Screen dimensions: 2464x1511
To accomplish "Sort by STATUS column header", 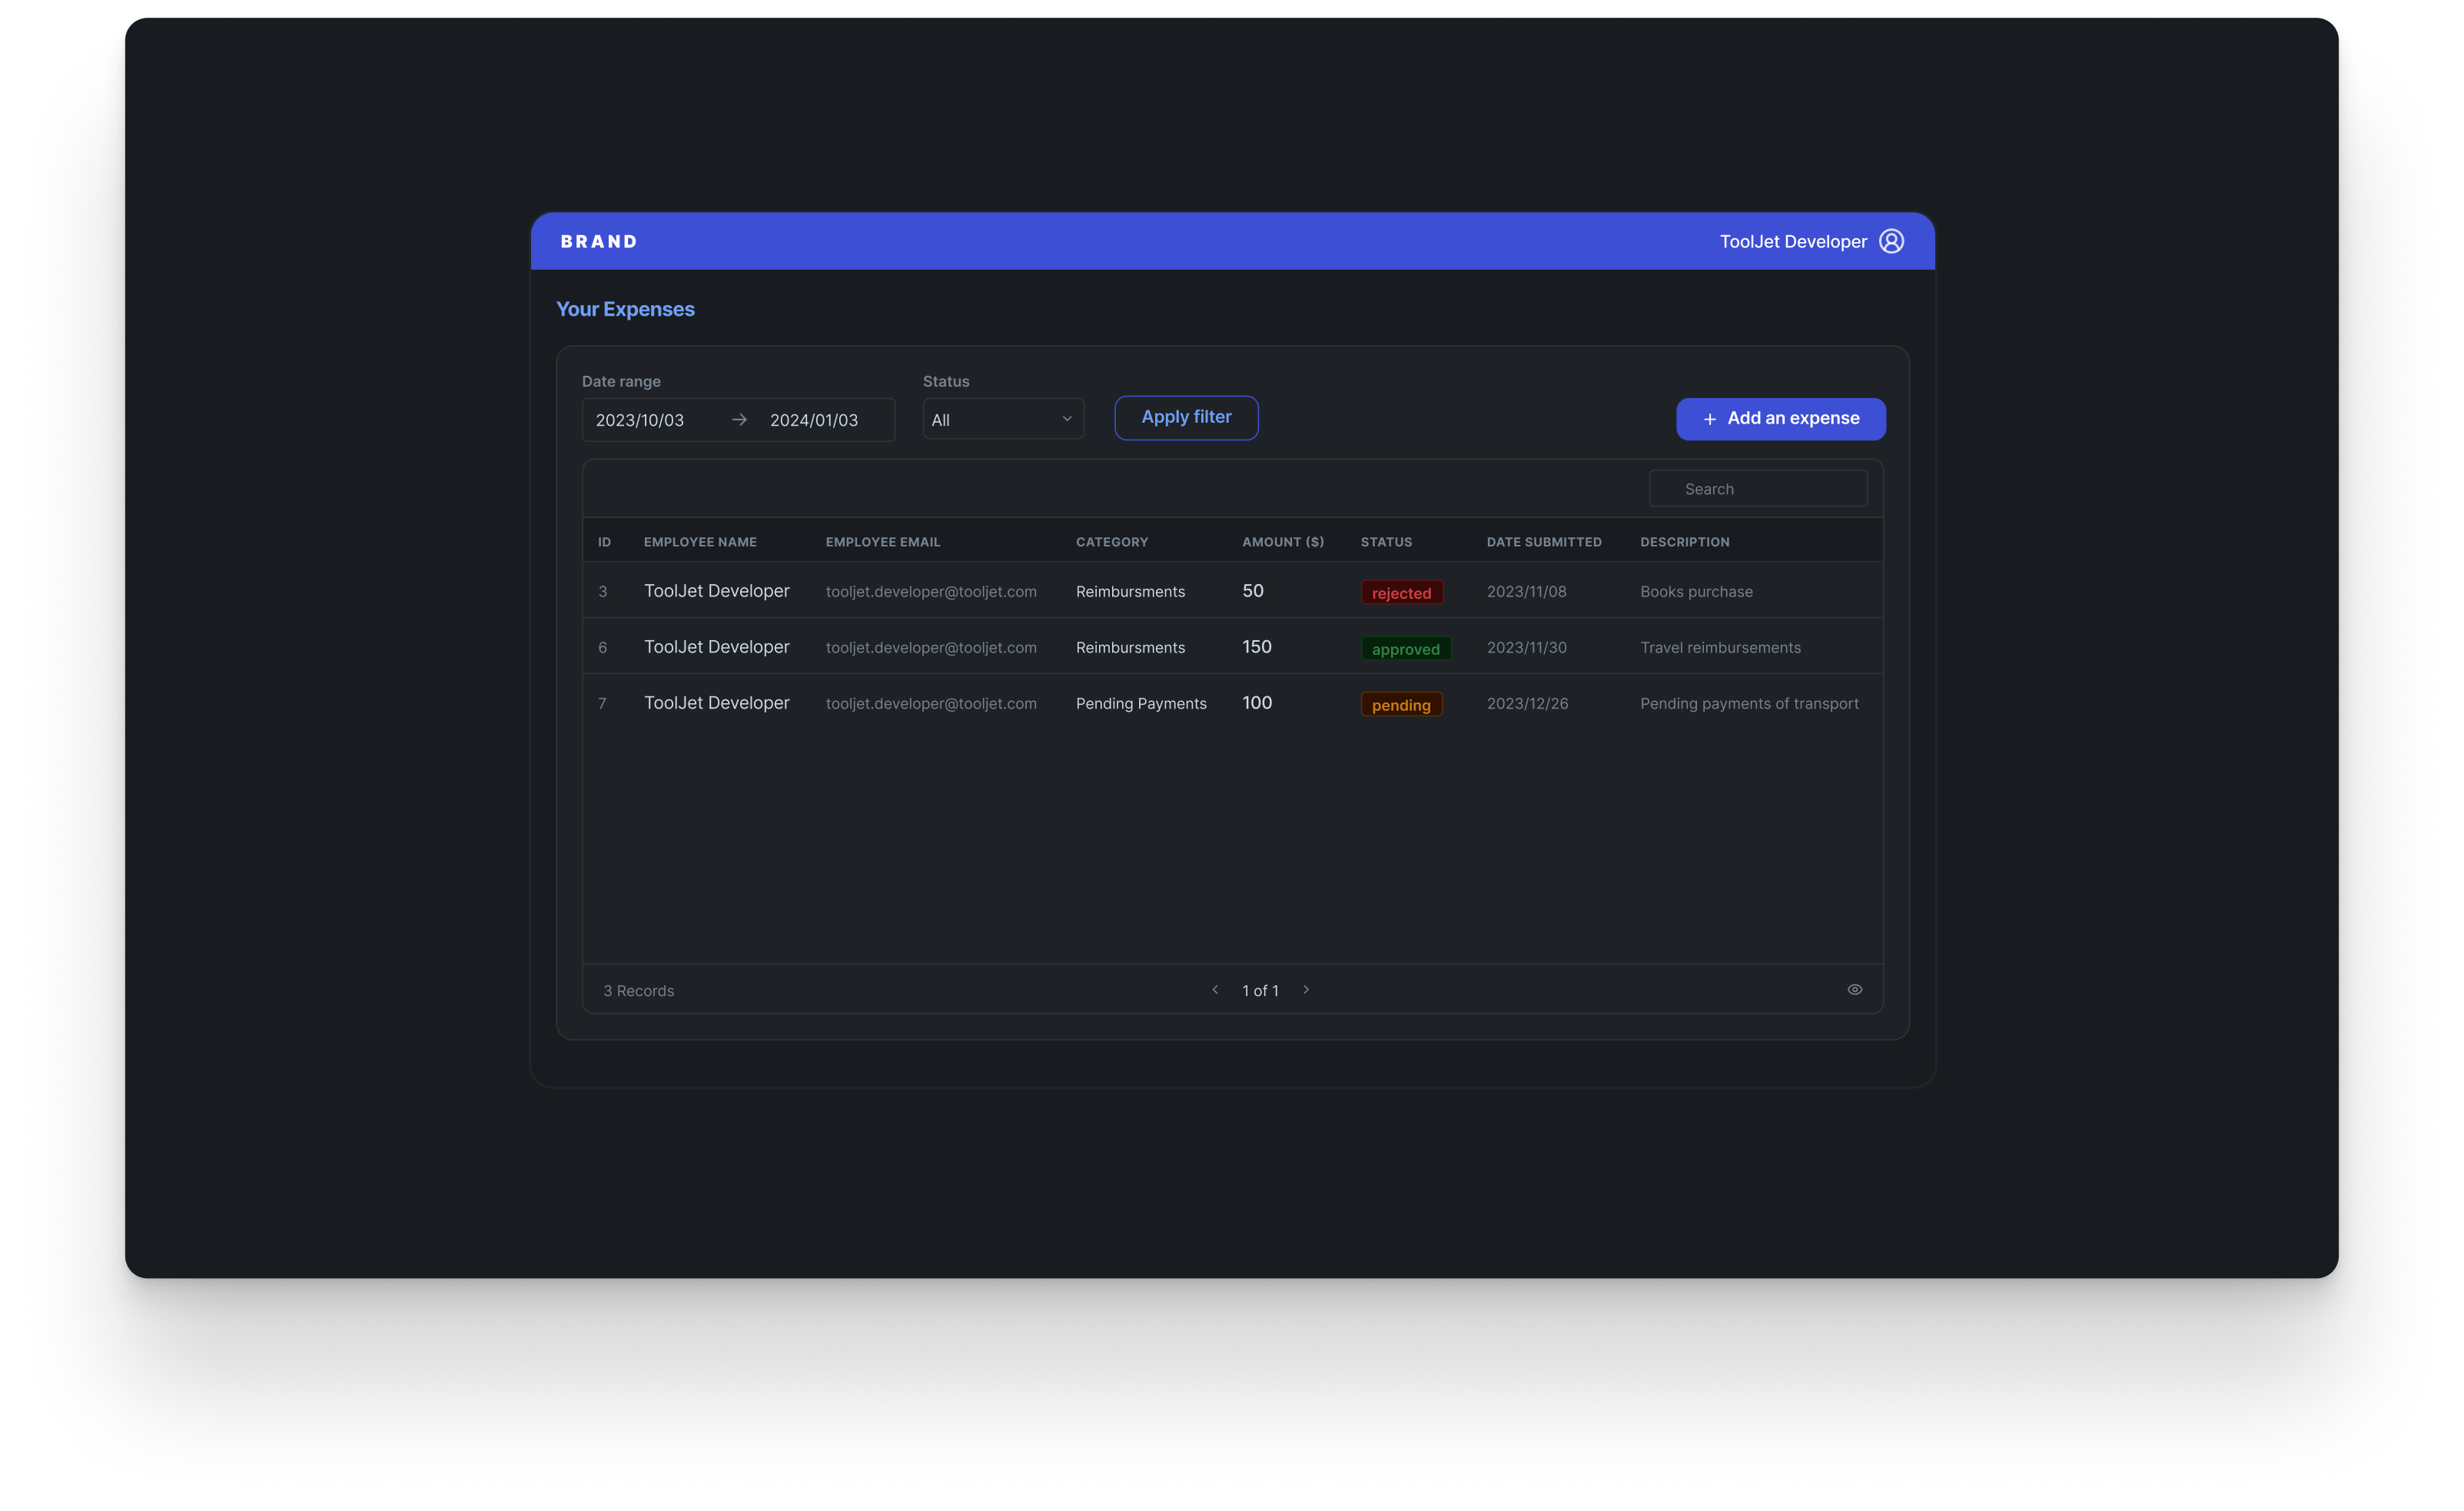I will point(1386,542).
